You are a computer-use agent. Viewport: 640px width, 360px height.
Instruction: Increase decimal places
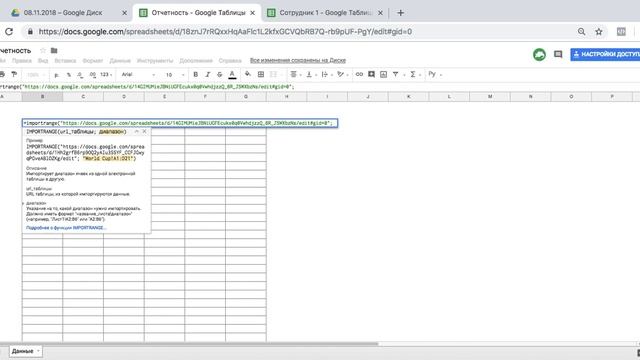click(x=93, y=75)
